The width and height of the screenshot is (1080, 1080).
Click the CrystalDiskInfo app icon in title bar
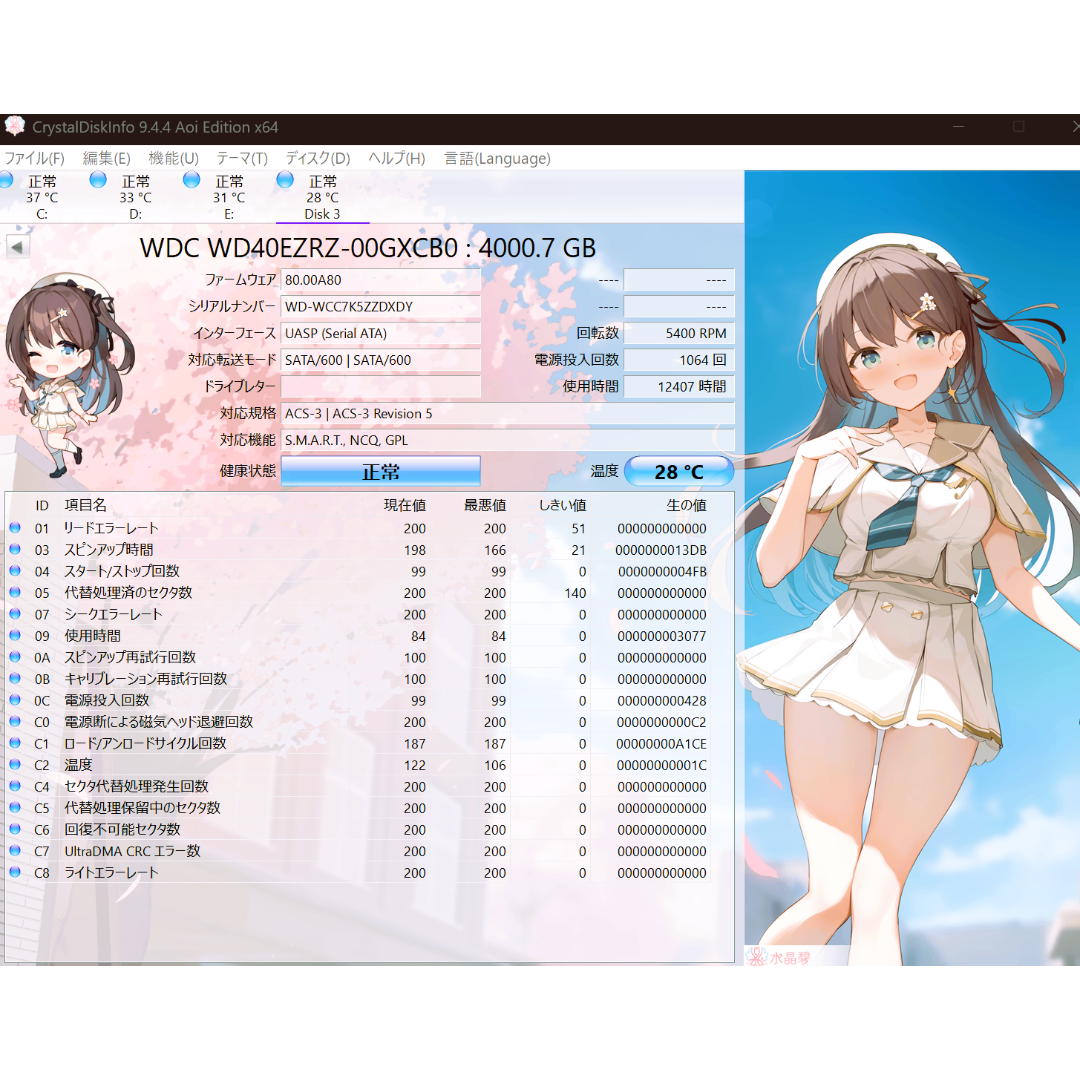(x=14, y=127)
